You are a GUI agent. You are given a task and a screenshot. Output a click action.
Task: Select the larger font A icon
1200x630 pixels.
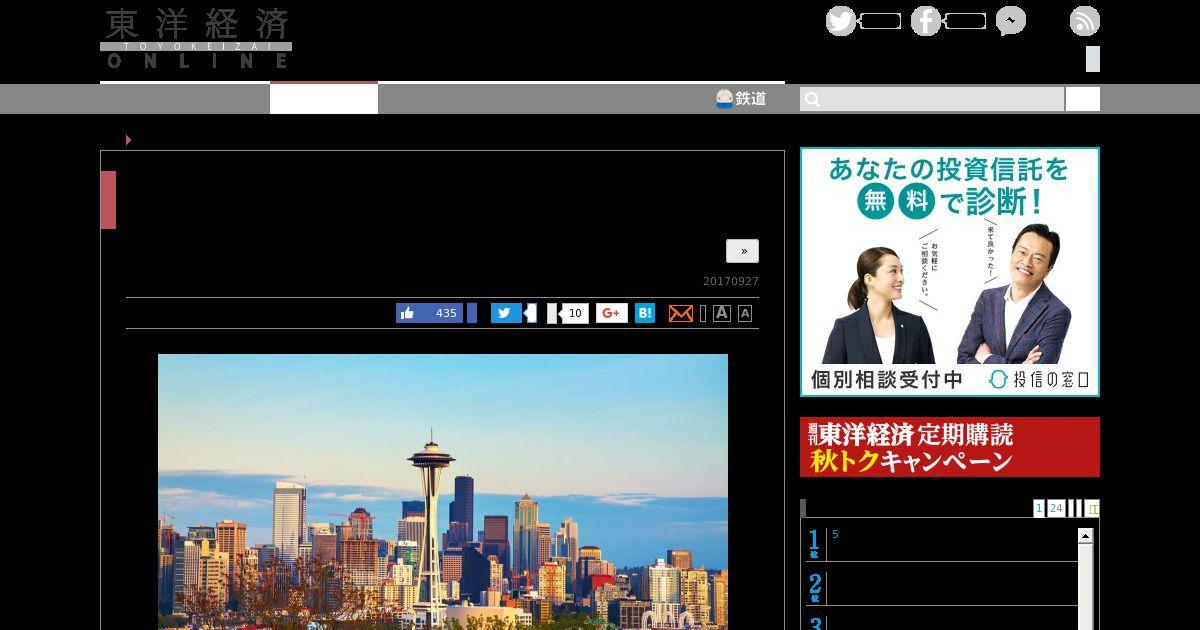721,313
